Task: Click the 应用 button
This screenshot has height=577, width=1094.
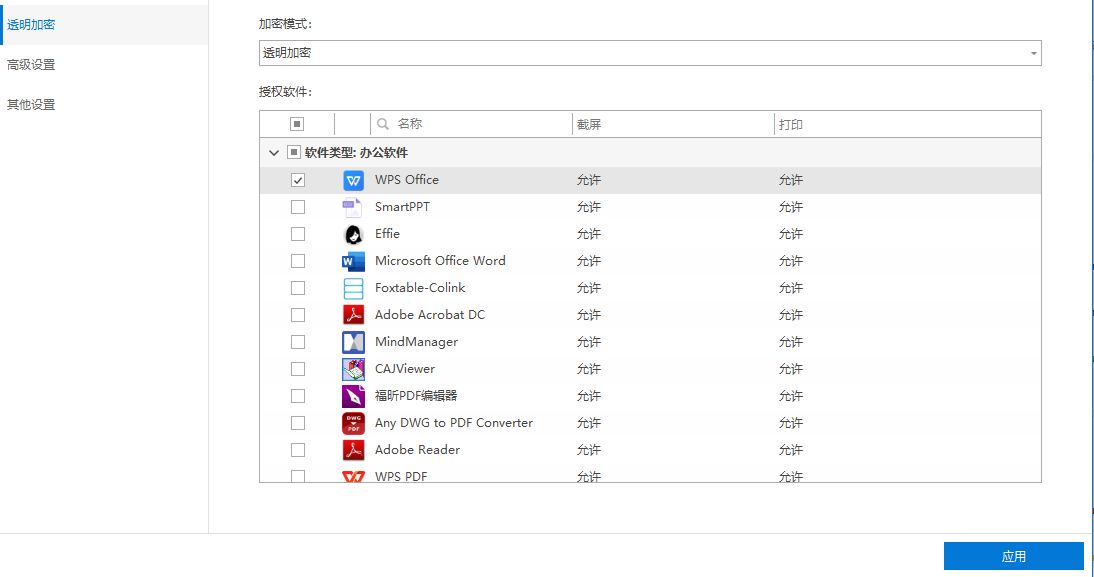Action: [x=1013, y=556]
